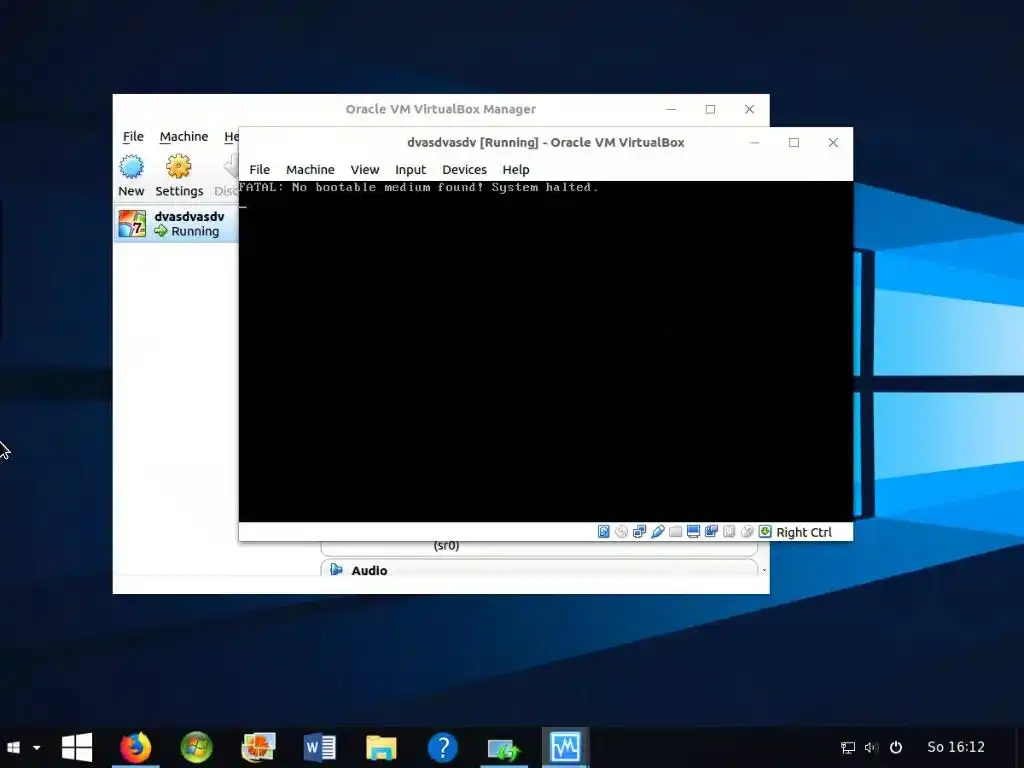Click the small panel menu arrow dropdown

click(37, 747)
